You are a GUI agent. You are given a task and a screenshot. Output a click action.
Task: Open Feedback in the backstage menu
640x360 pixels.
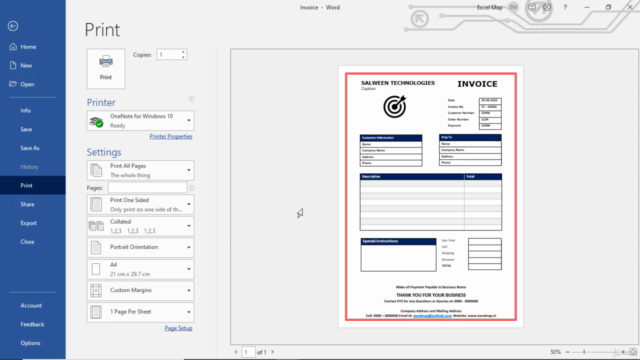[x=33, y=324]
